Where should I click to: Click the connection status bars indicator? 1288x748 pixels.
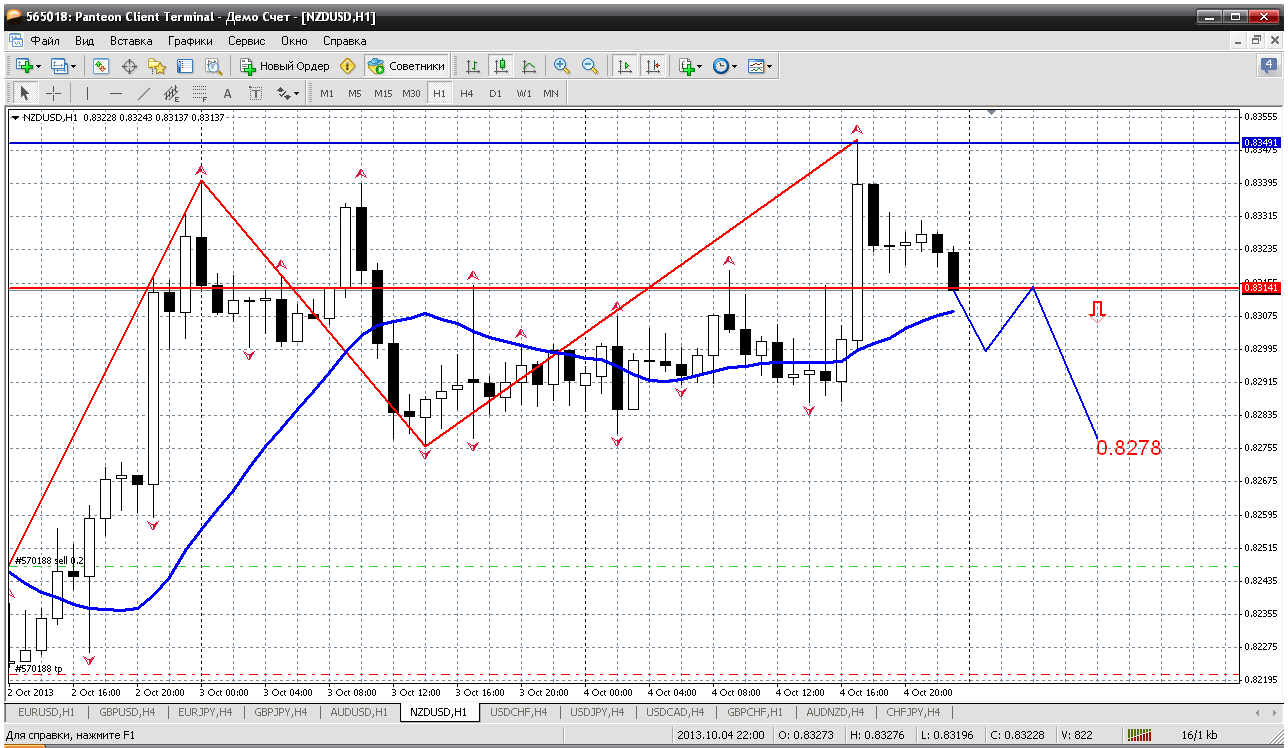coord(1141,735)
